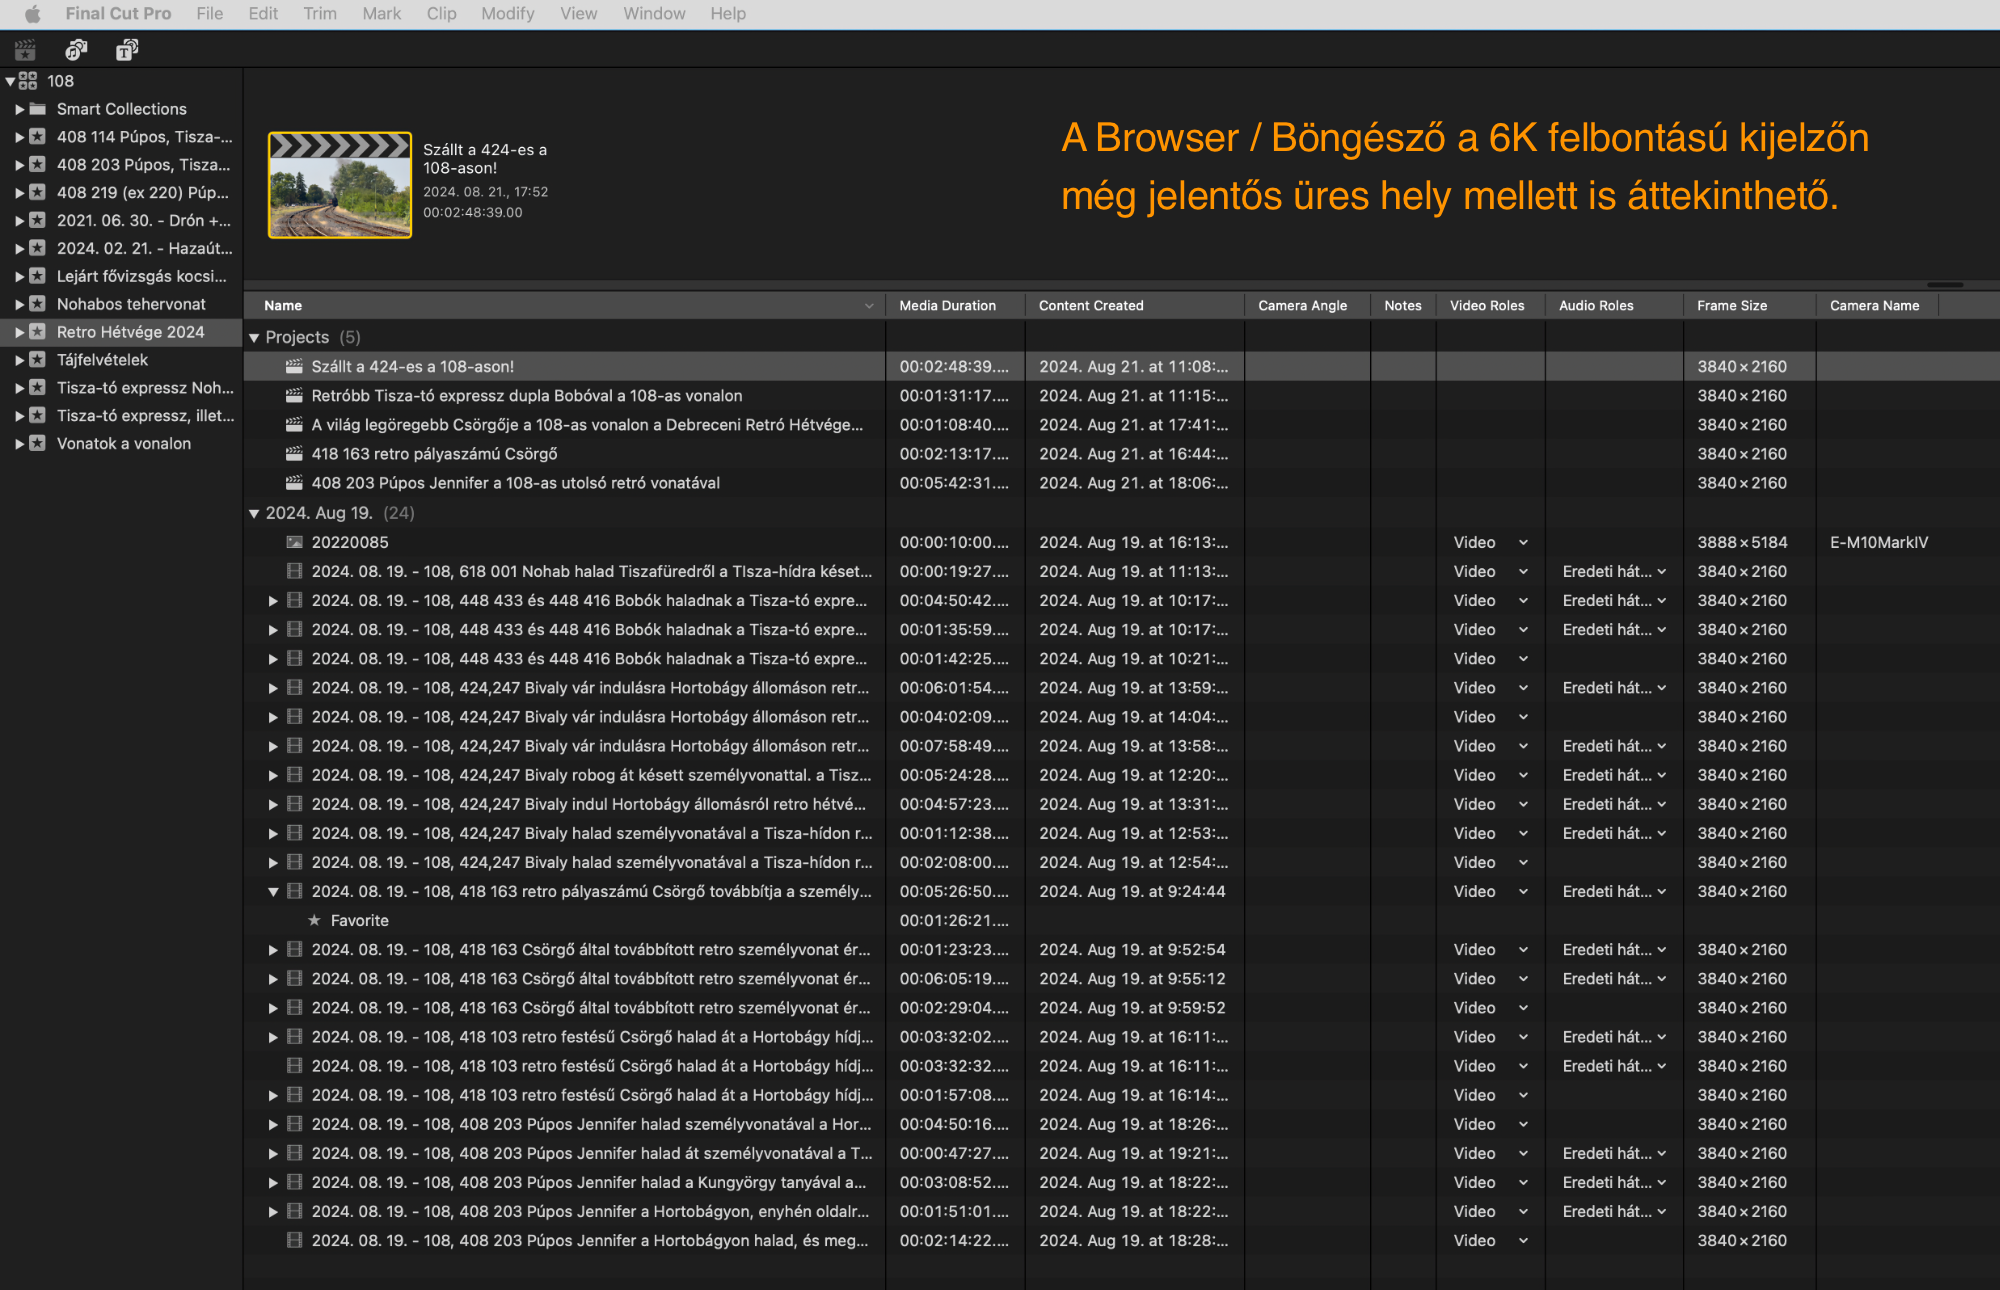
Task: Click the Smart Collections folder icon
Action: pyautogui.click(x=38, y=109)
